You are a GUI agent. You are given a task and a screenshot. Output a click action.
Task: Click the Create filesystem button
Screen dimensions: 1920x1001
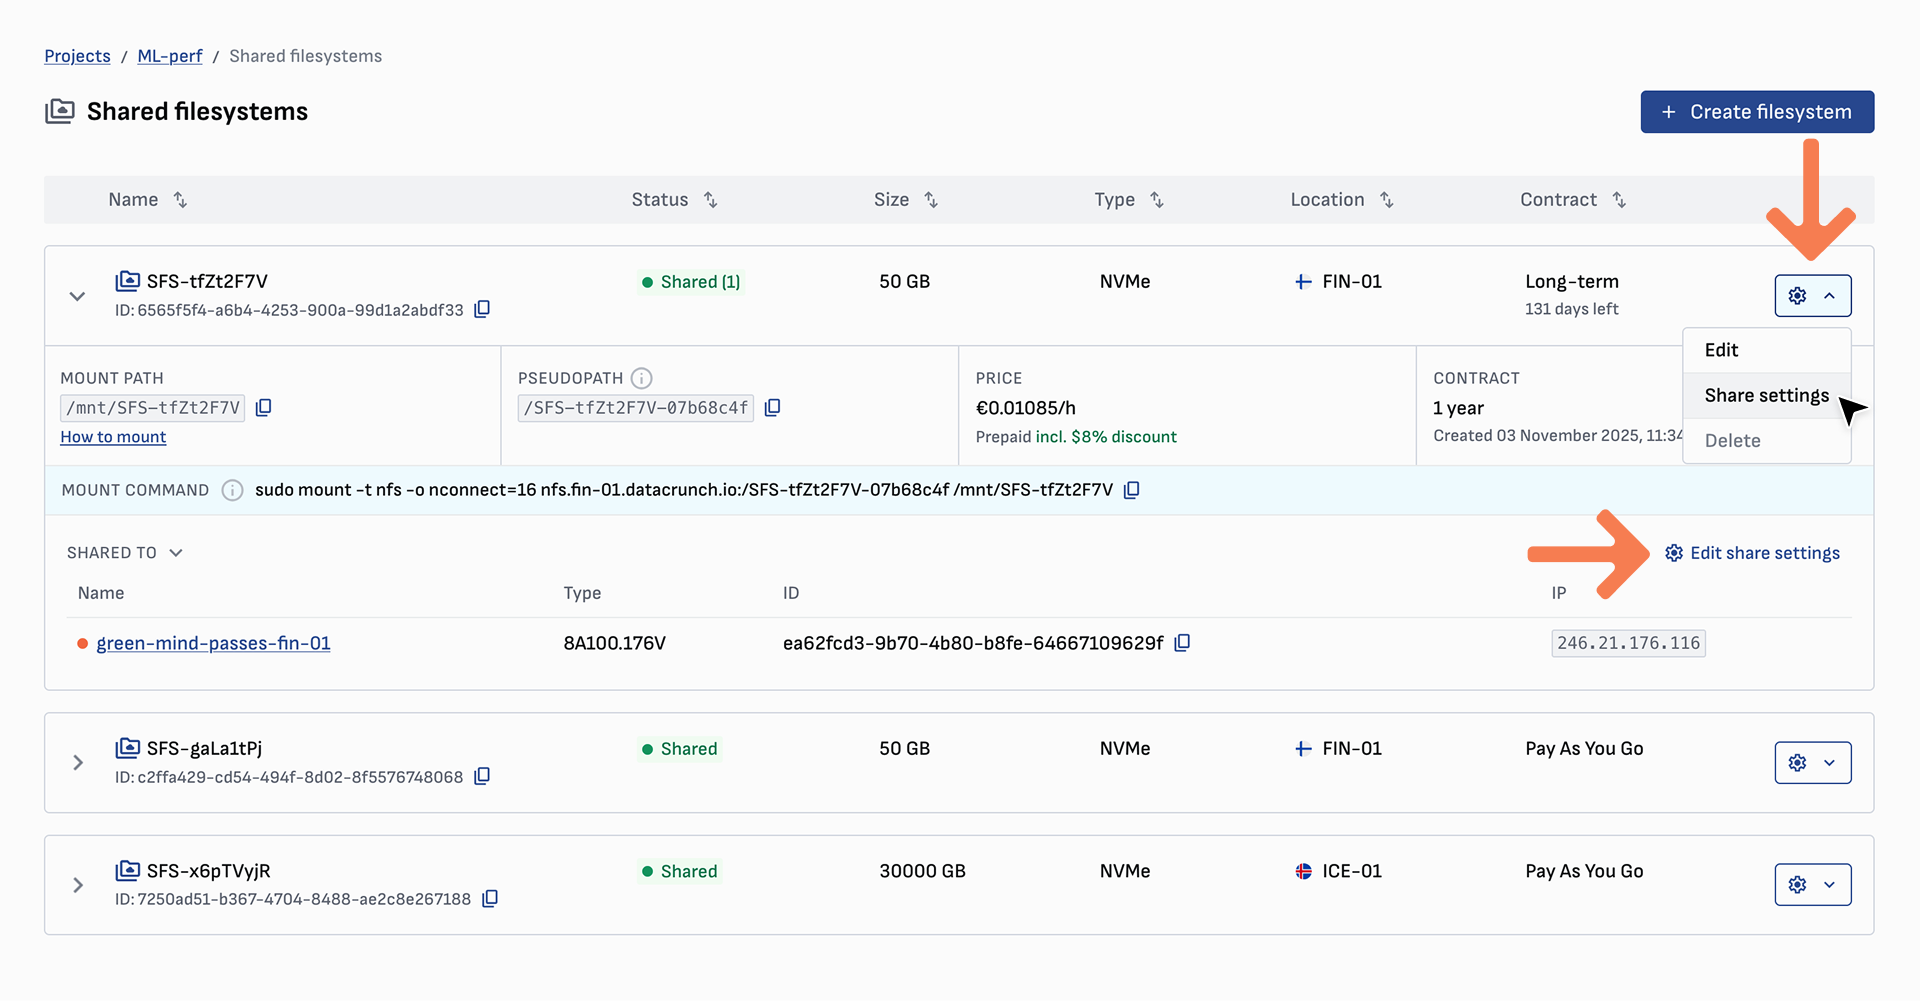pyautogui.click(x=1757, y=112)
